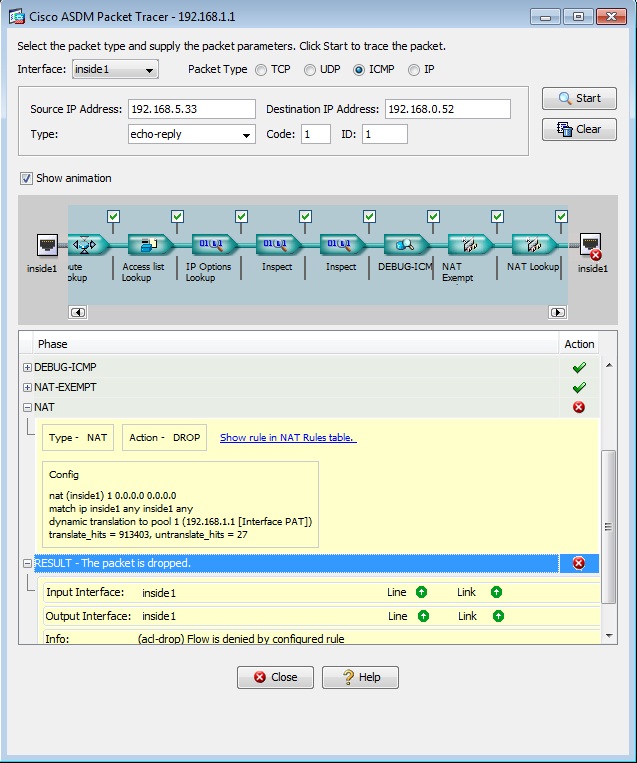Click the red drop icon on NAT row
The width and height of the screenshot is (637, 763).
[579, 407]
